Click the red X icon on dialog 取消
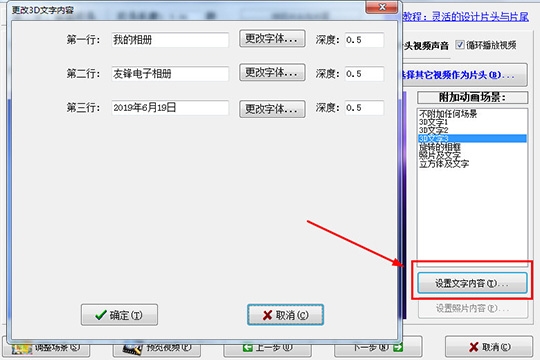 click(267, 315)
